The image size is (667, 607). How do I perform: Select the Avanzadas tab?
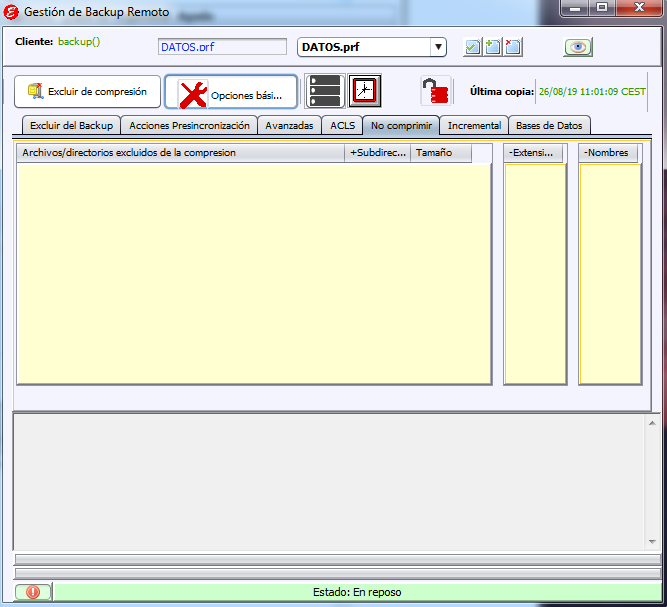[289, 126]
